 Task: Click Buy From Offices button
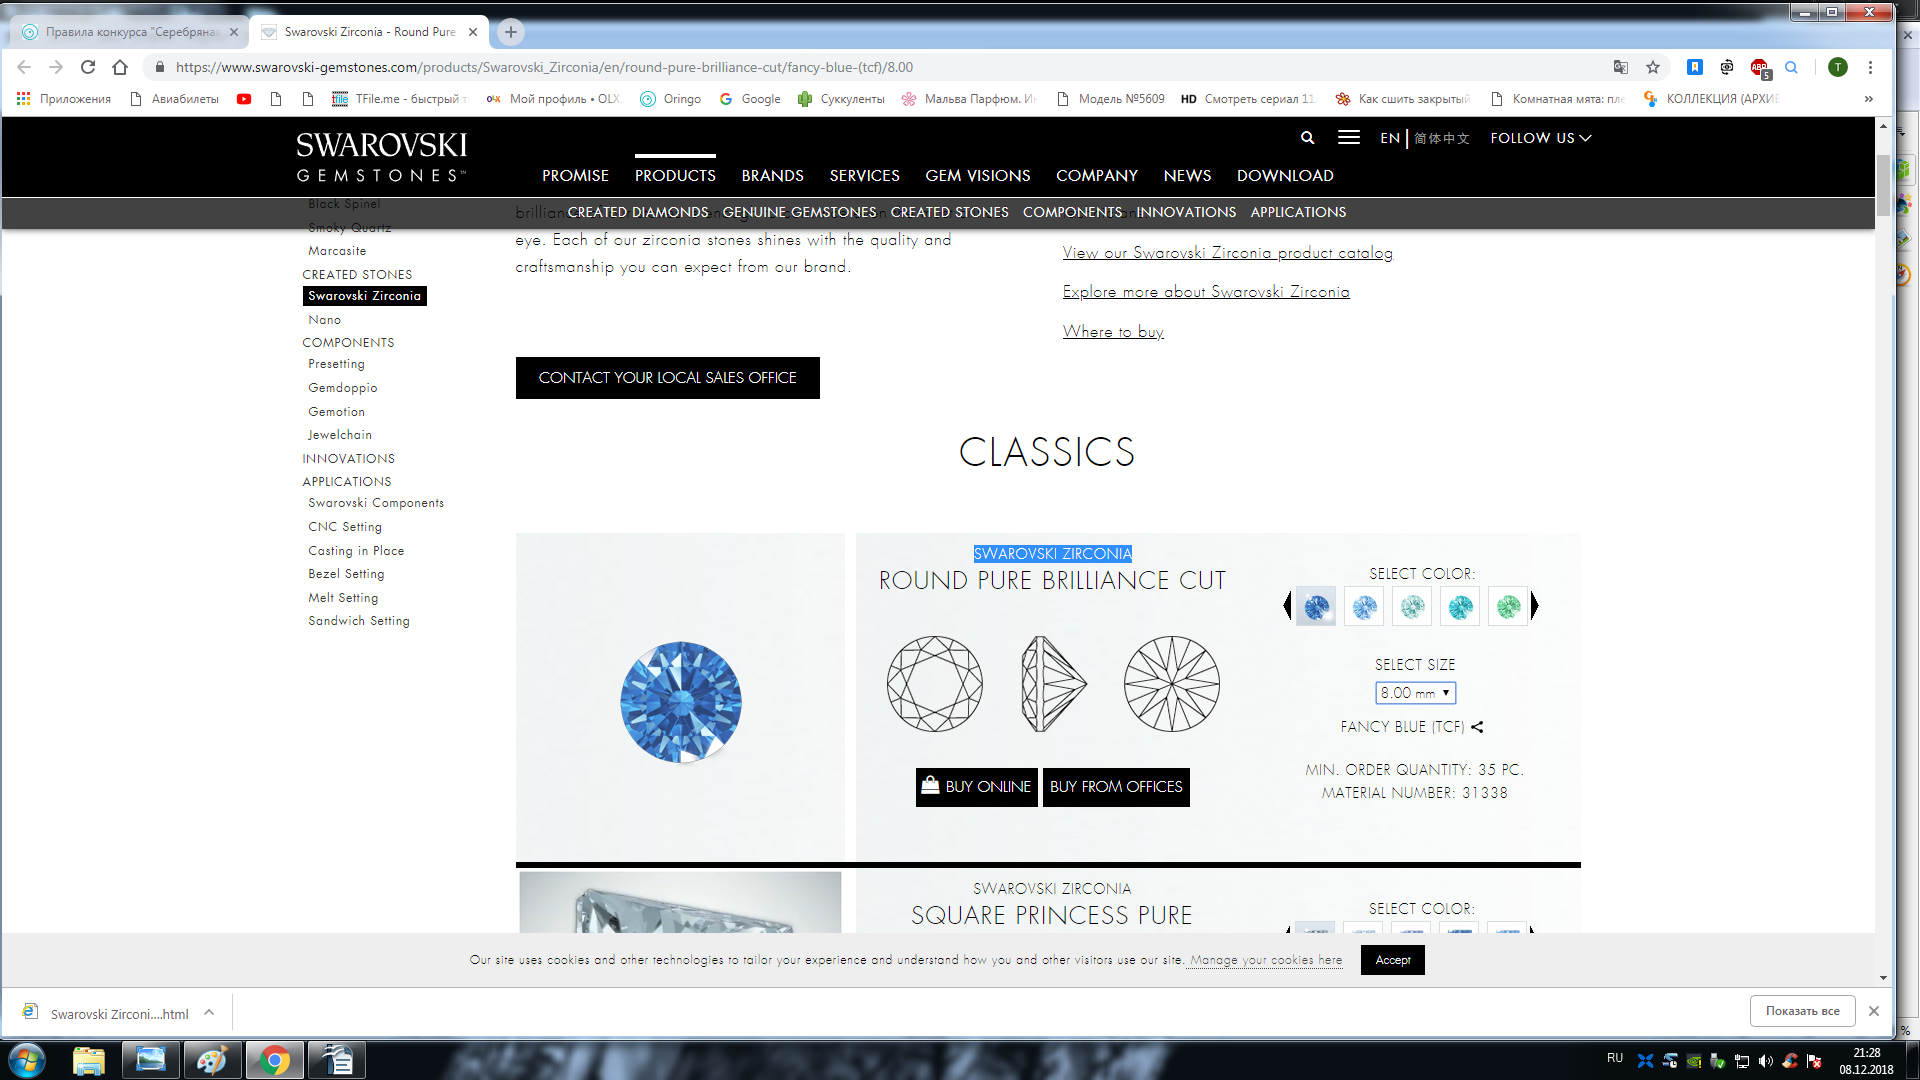tap(1116, 787)
